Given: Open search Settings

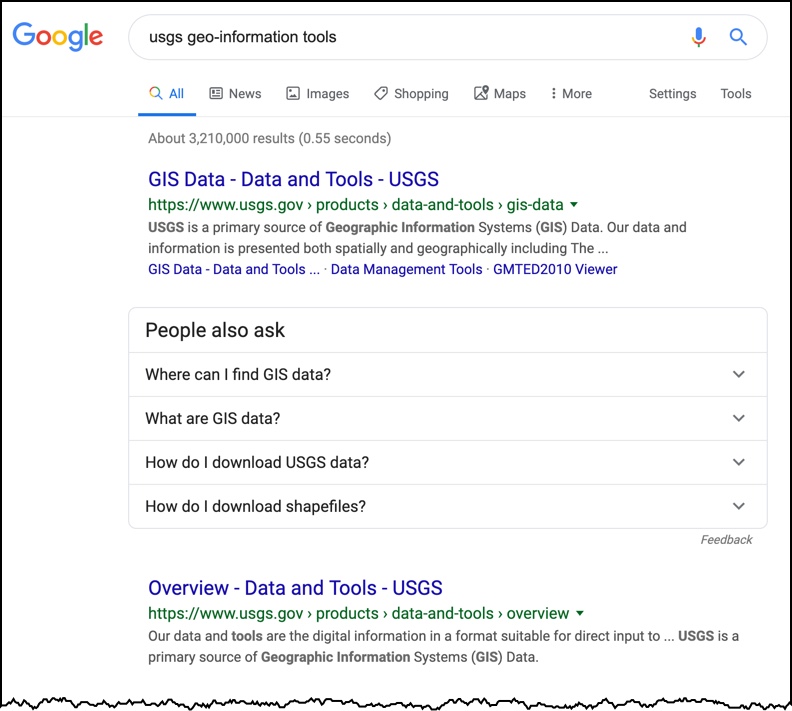Looking at the screenshot, I should (672, 93).
